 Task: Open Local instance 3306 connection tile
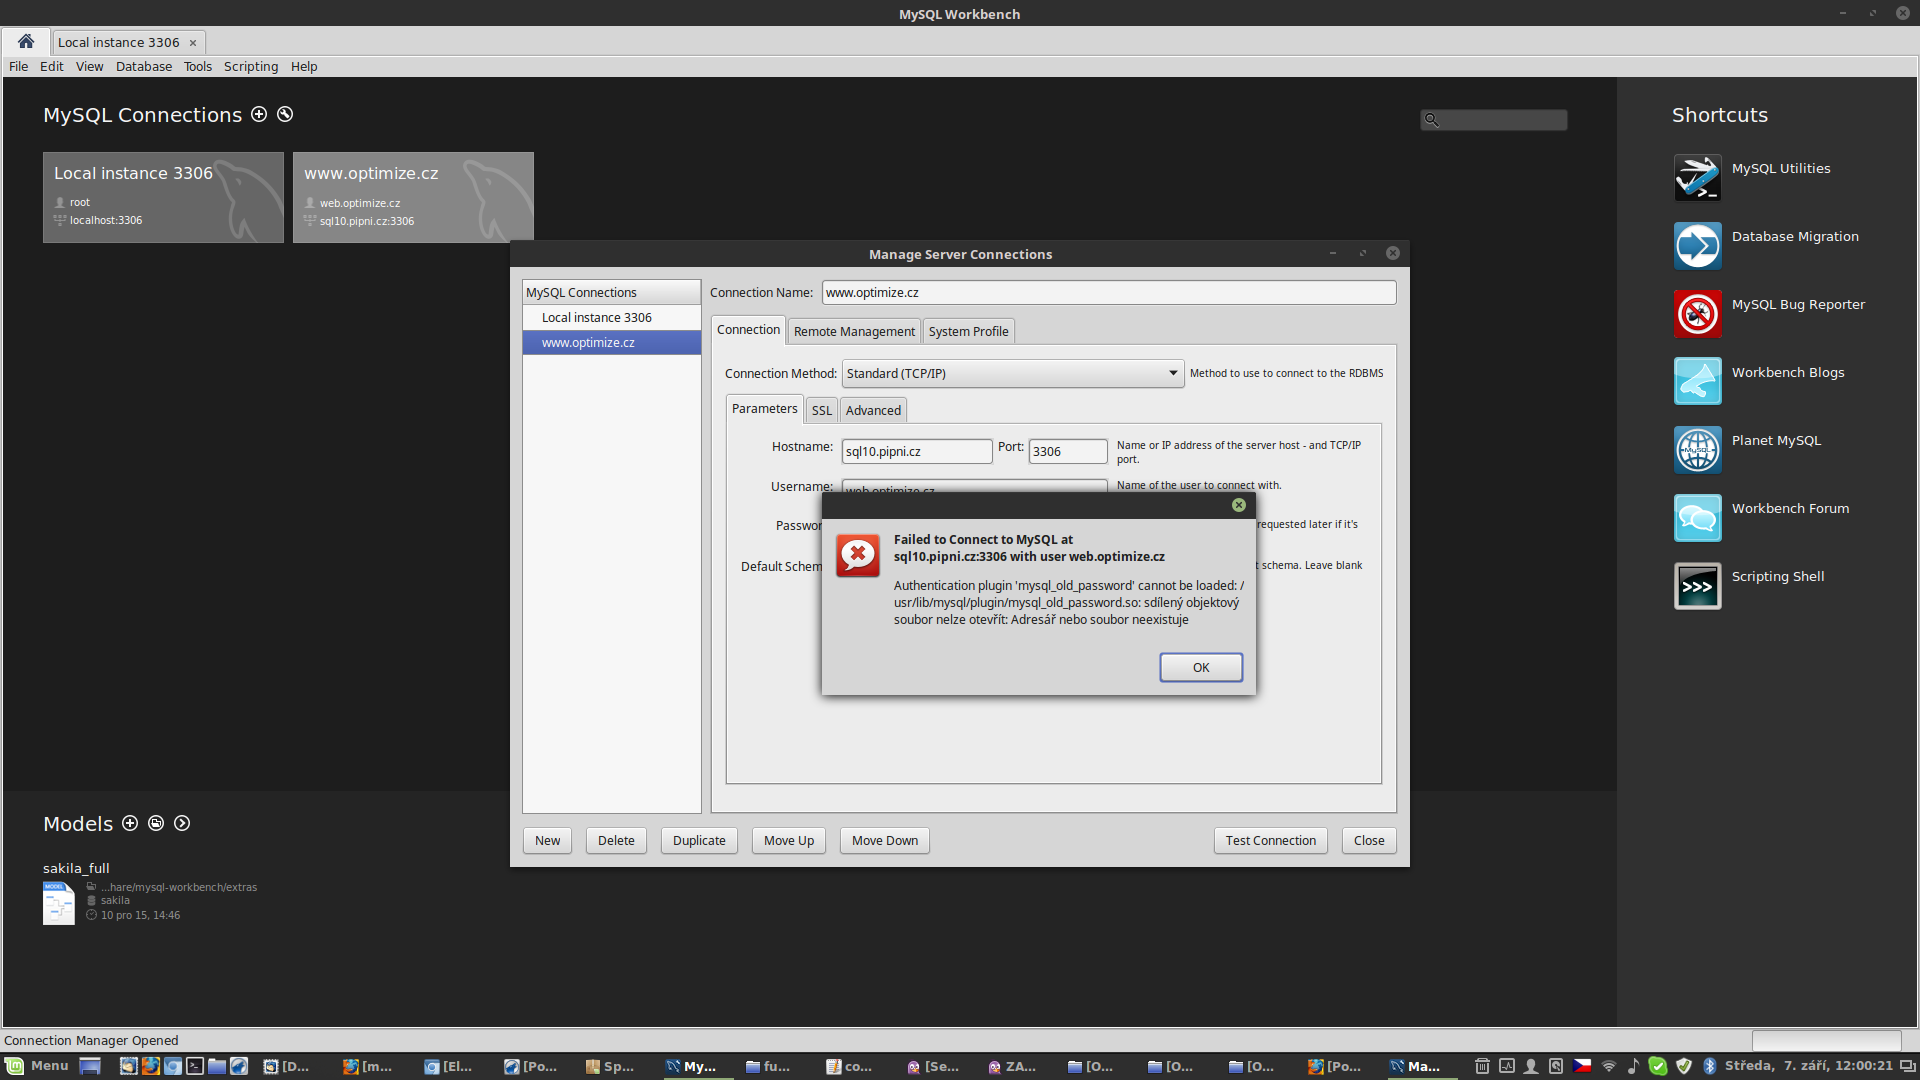tap(163, 197)
